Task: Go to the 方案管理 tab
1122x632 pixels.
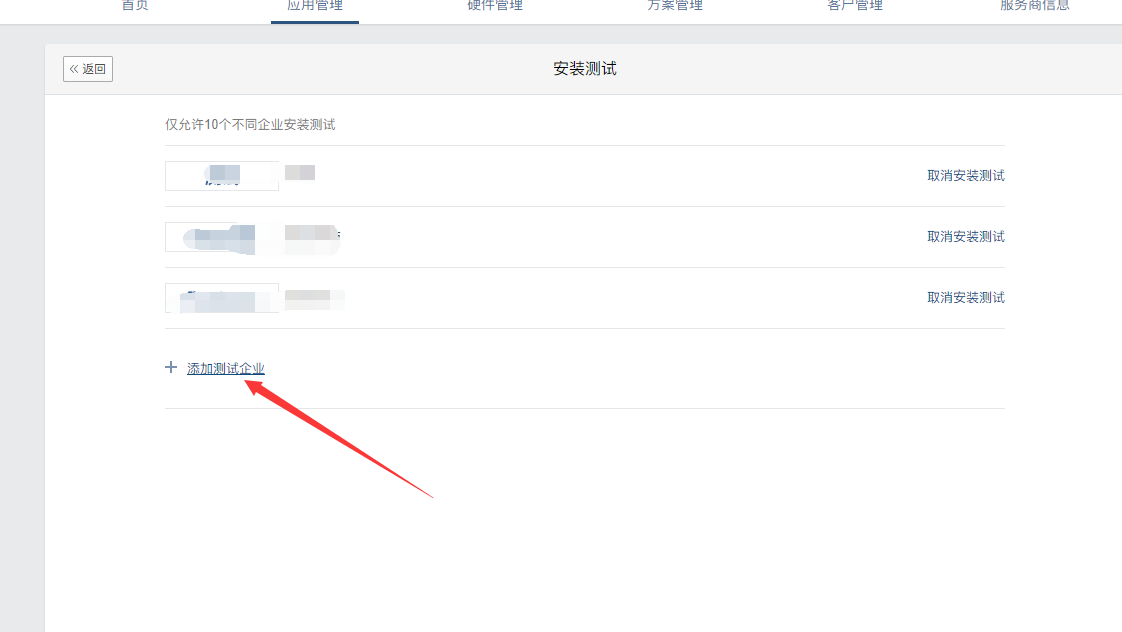Action: (x=675, y=6)
